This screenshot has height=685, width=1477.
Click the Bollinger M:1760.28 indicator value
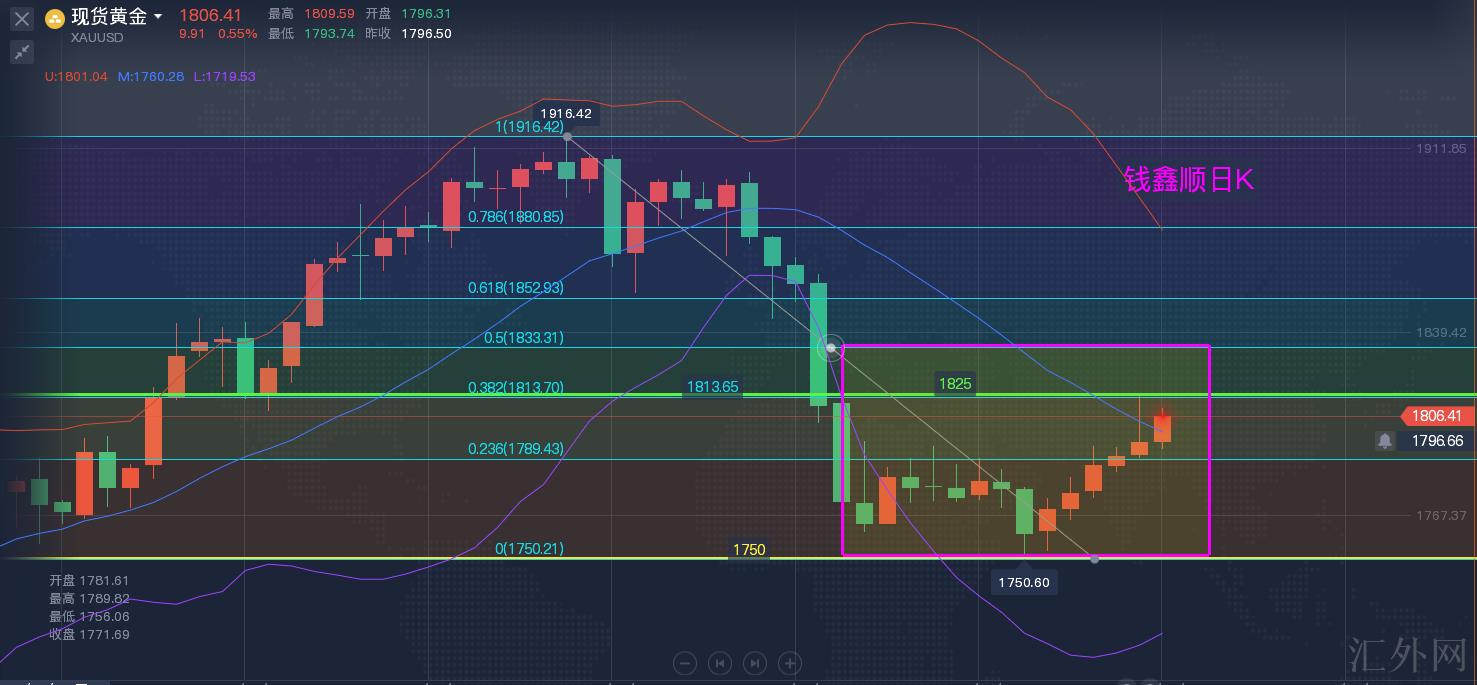151,76
